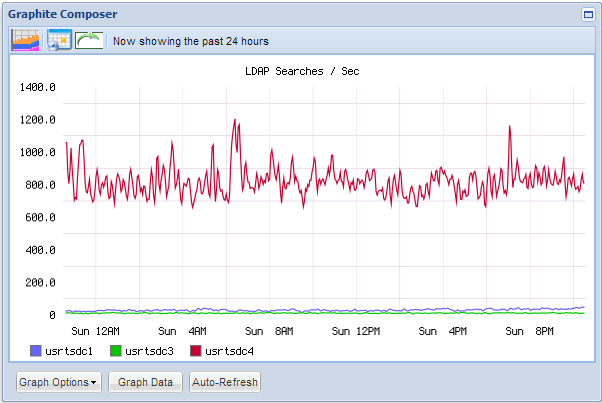The height and width of the screenshot is (403, 602).
Task: Click the stacked-graph recent data icon
Action: (25, 41)
